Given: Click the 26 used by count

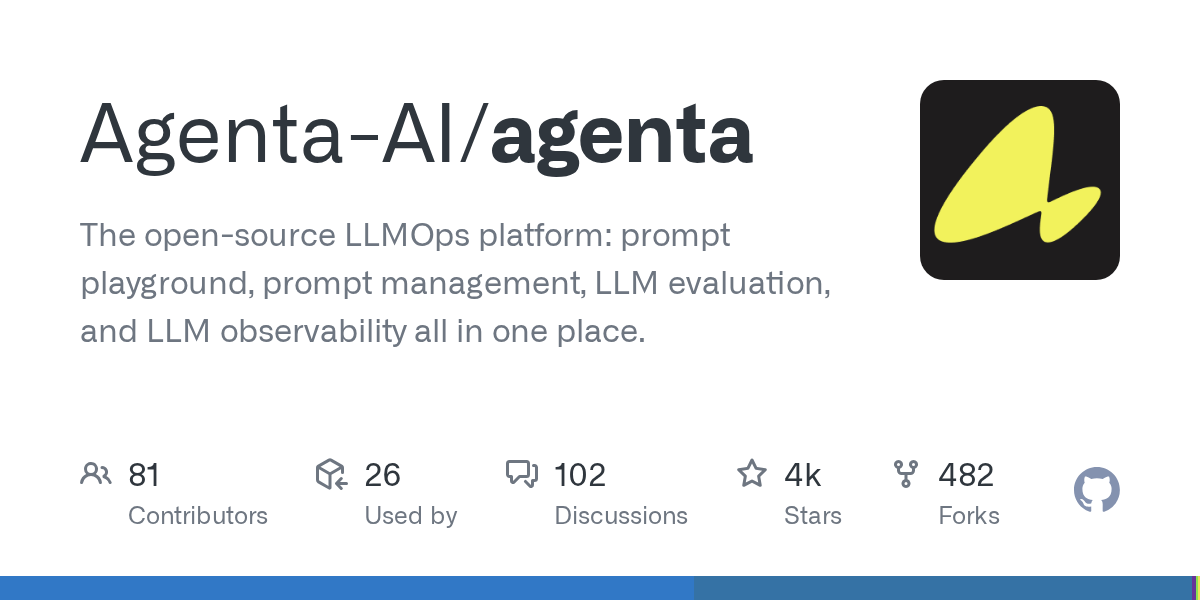Looking at the screenshot, I should (x=382, y=474).
